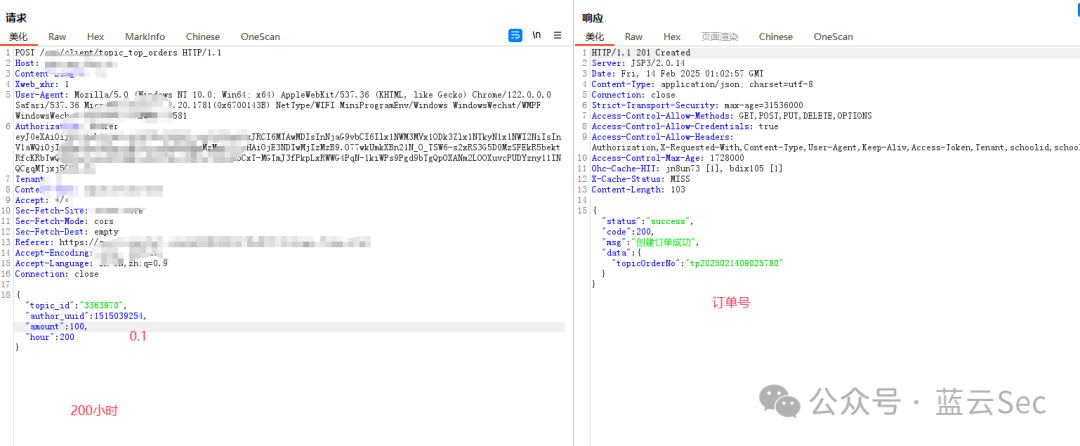Click the "status":"success" response field
1080x446 pixels.
pyautogui.click(x=647, y=221)
